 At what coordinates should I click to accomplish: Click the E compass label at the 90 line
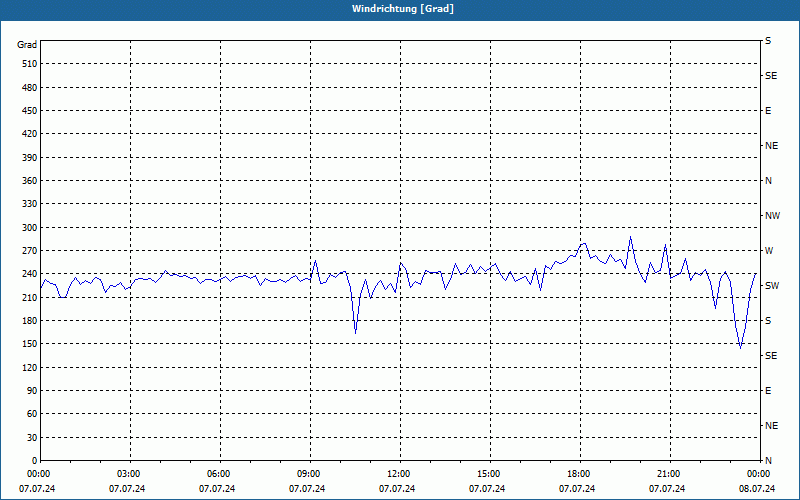(x=768, y=391)
